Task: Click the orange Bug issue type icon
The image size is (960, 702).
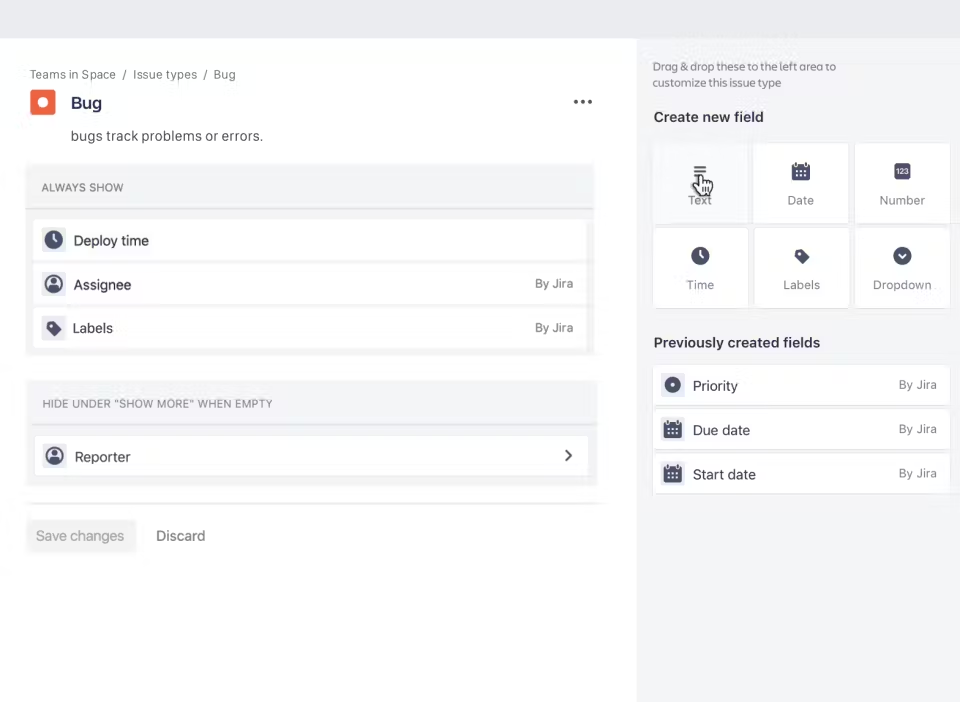Action: click(x=43, y=102)
